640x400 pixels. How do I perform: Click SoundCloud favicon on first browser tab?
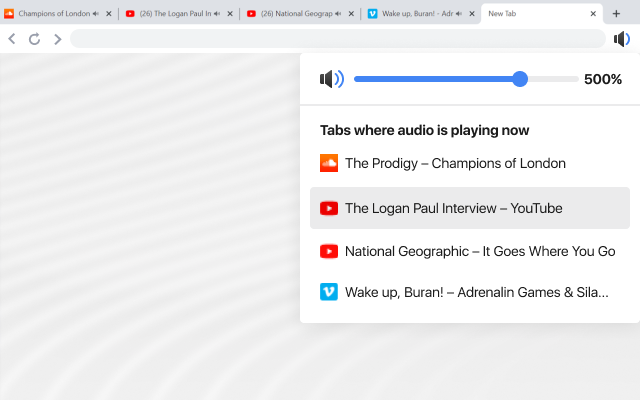point(9,13)
